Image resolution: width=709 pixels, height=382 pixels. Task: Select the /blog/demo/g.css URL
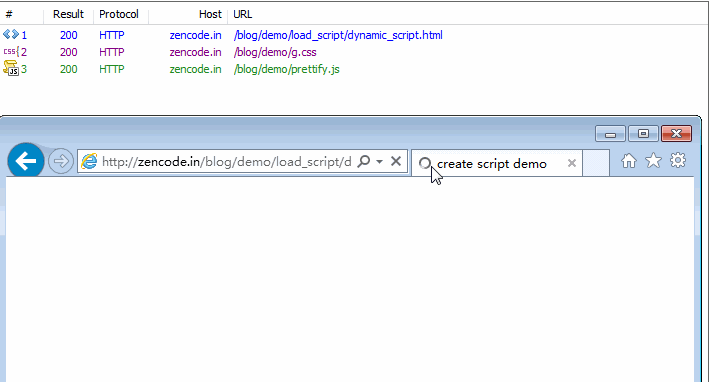pos(275,52)
